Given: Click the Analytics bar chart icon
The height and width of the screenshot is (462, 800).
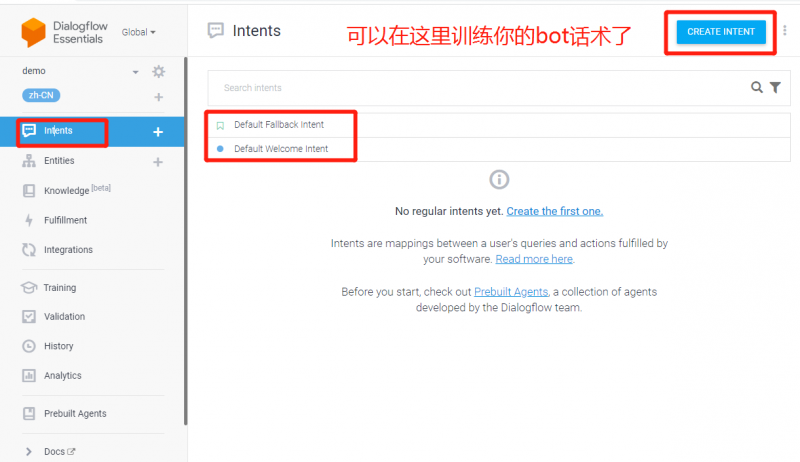Looking at the screenshot, I should [x=29, y=376].
